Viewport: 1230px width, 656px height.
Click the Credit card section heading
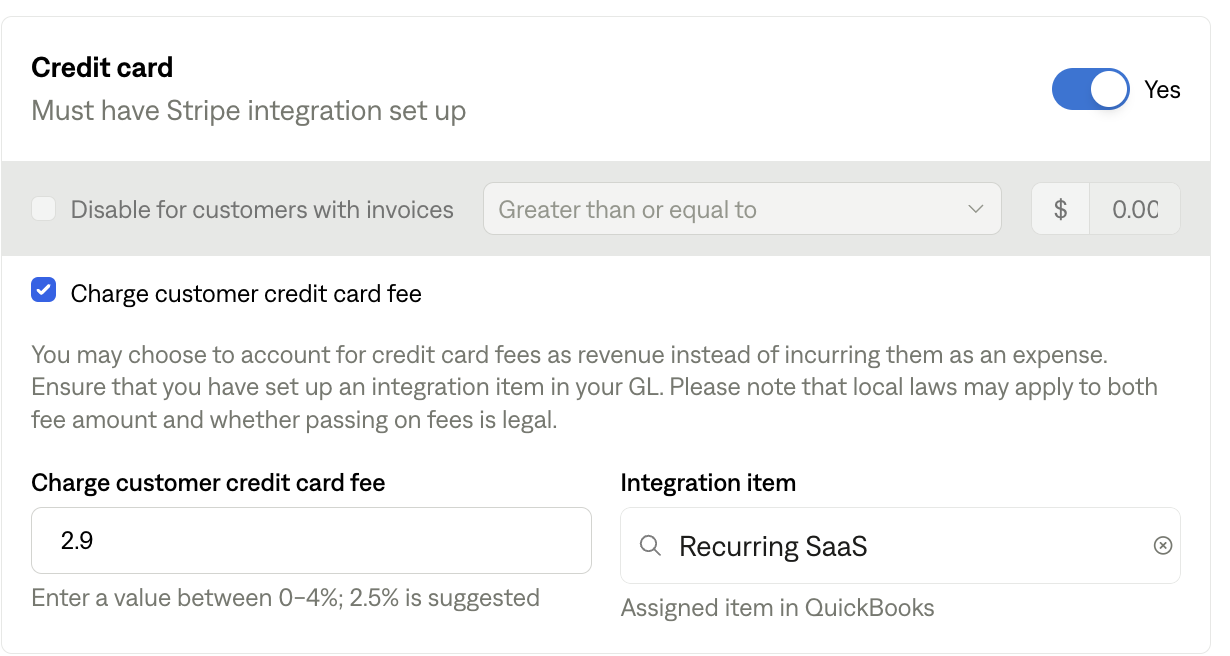[x=102, y=68]
